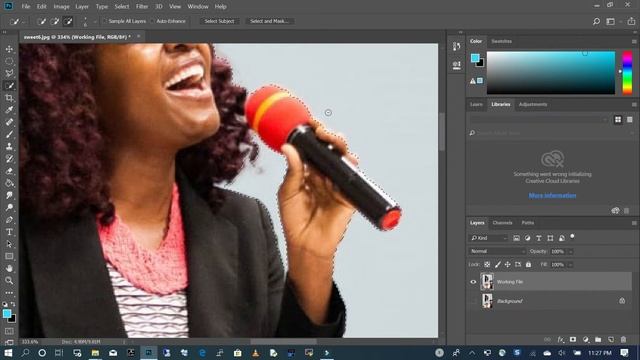640x360 pixels.
Task: Switch to the Channels tab
Action: pyautogui.click(x=502, y=223)
